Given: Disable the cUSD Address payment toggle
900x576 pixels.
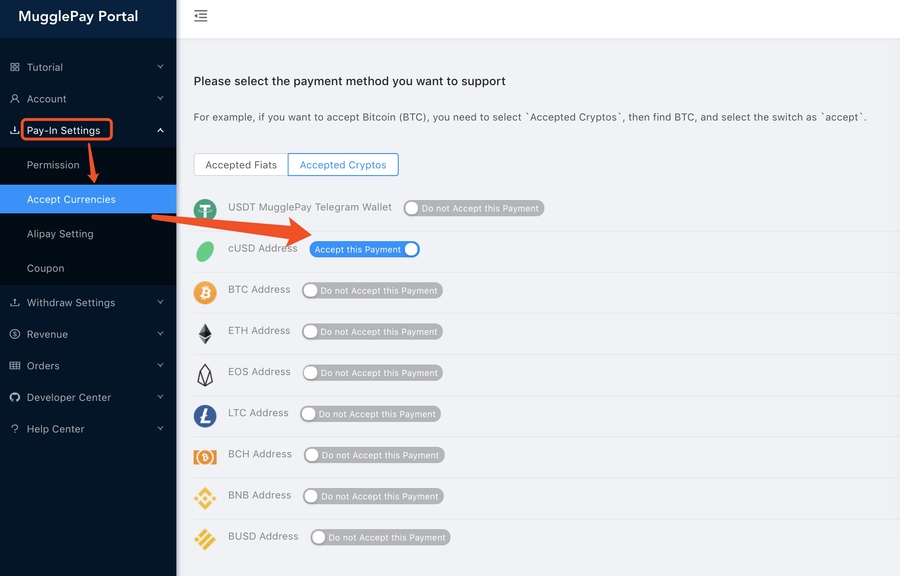Looking at the screenshot, I should [364, 249].
